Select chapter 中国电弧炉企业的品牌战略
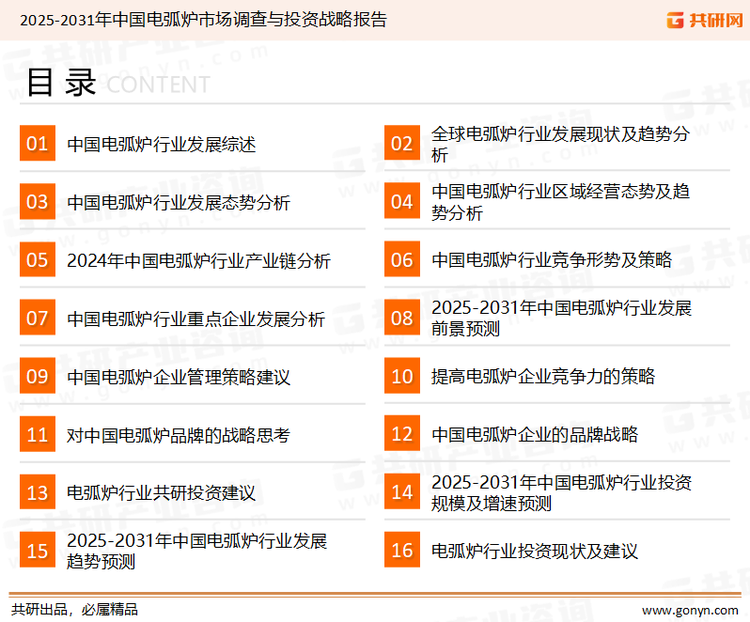The width and height of the screenshot is (750, 622). (534, 434)
